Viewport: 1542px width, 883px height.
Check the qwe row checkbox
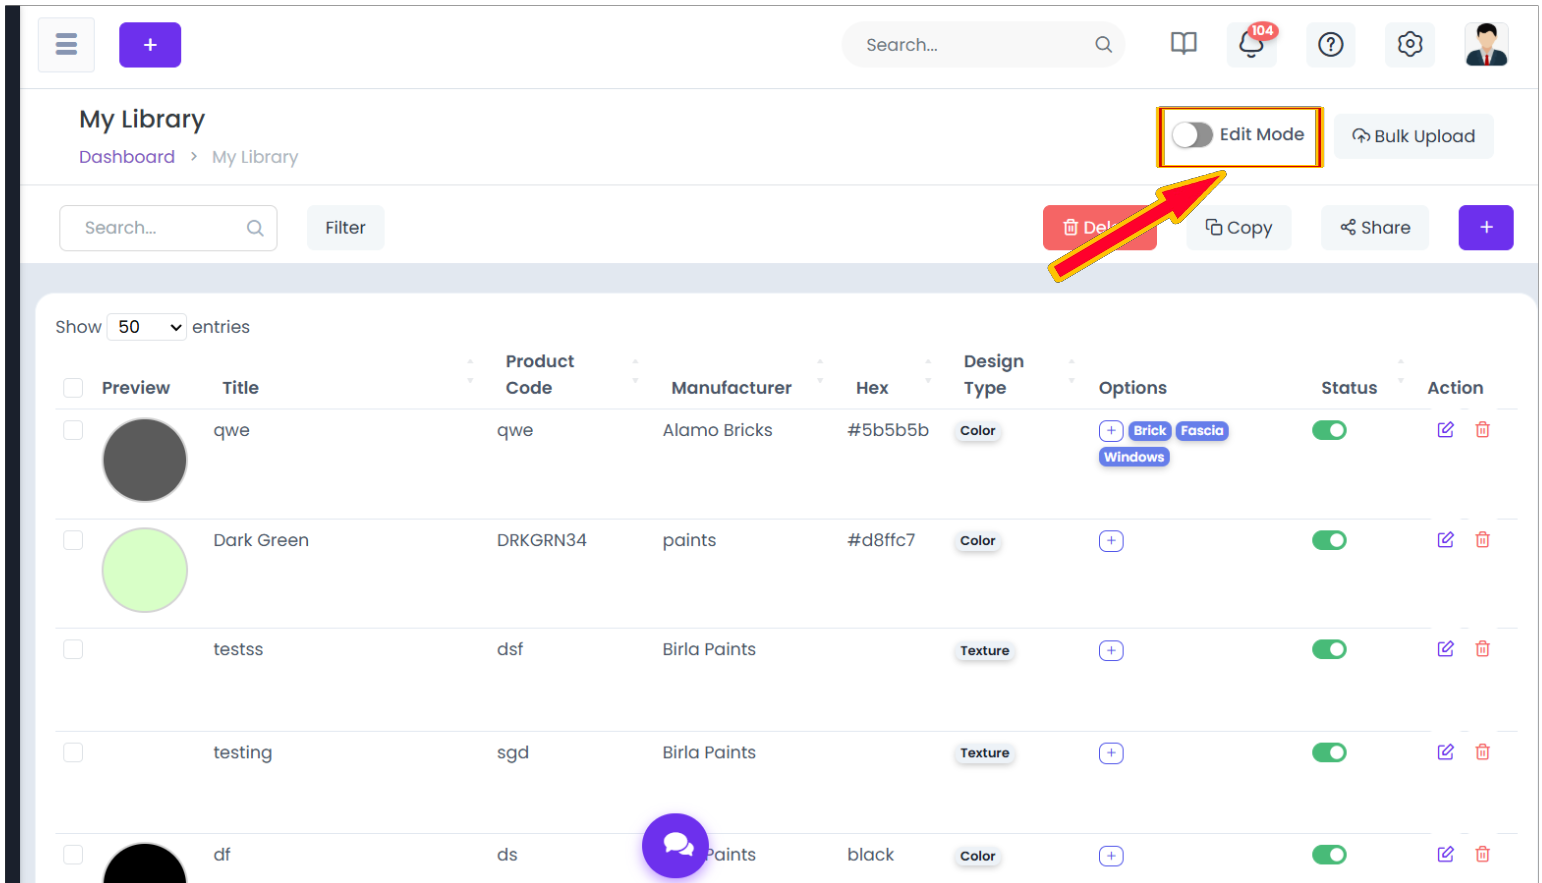[x=73, y=430]
